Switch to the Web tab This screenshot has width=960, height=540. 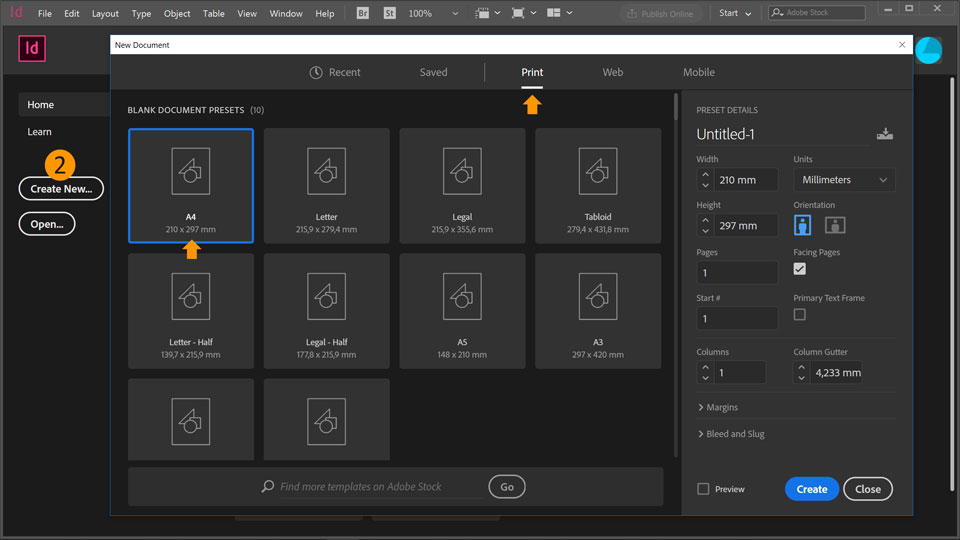[613, 72]
